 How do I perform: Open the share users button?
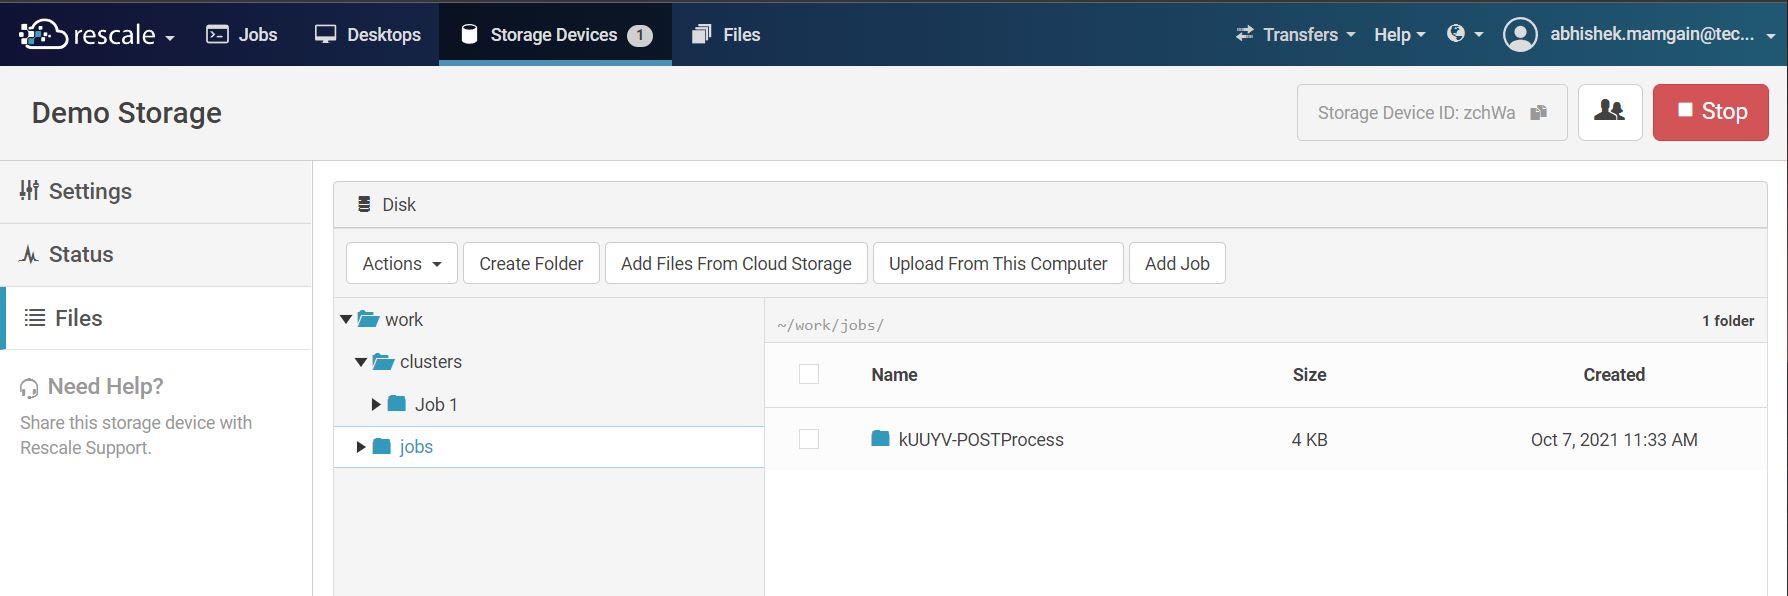[x=1610, y=112]
